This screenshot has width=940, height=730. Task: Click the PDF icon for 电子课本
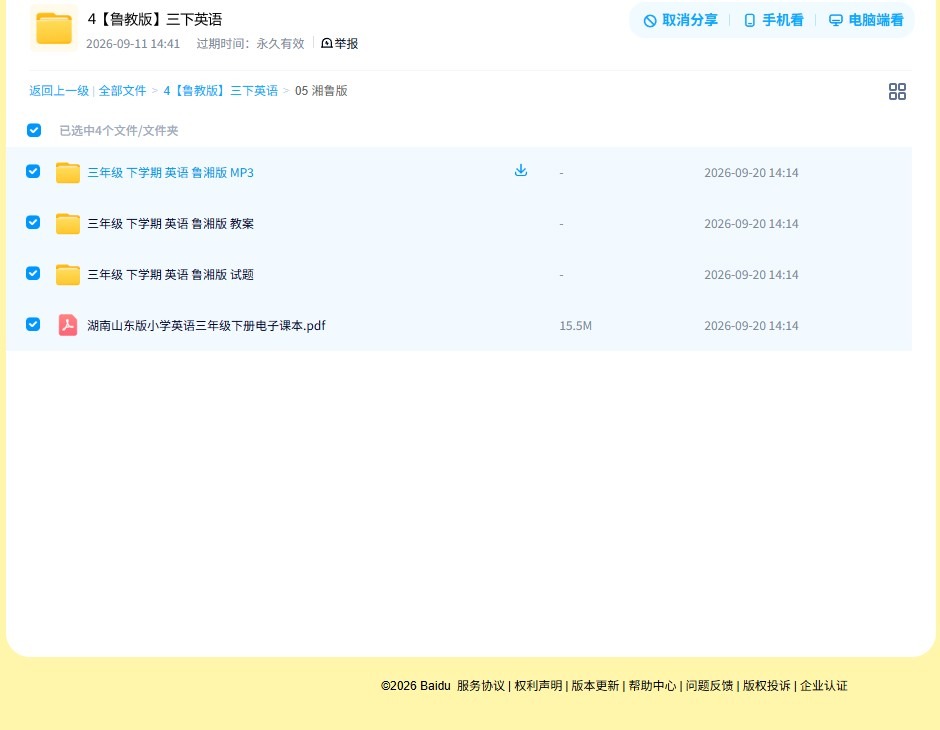click(x=68, y=325)
